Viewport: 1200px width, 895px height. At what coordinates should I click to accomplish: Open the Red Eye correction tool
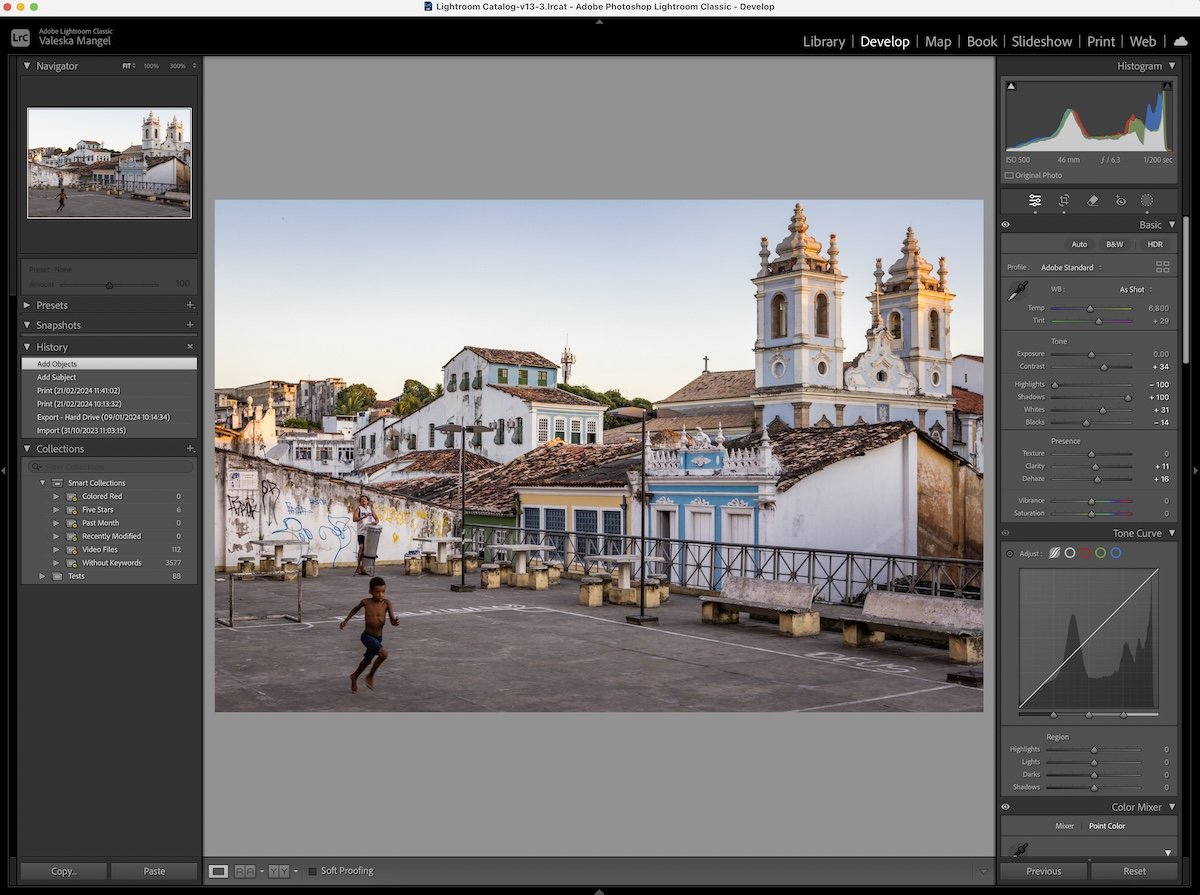point(1120,200)
